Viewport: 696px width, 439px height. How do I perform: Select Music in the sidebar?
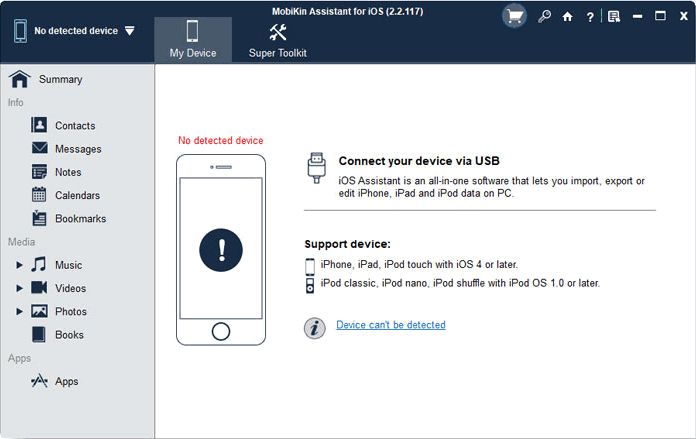[x=68, y=265]
